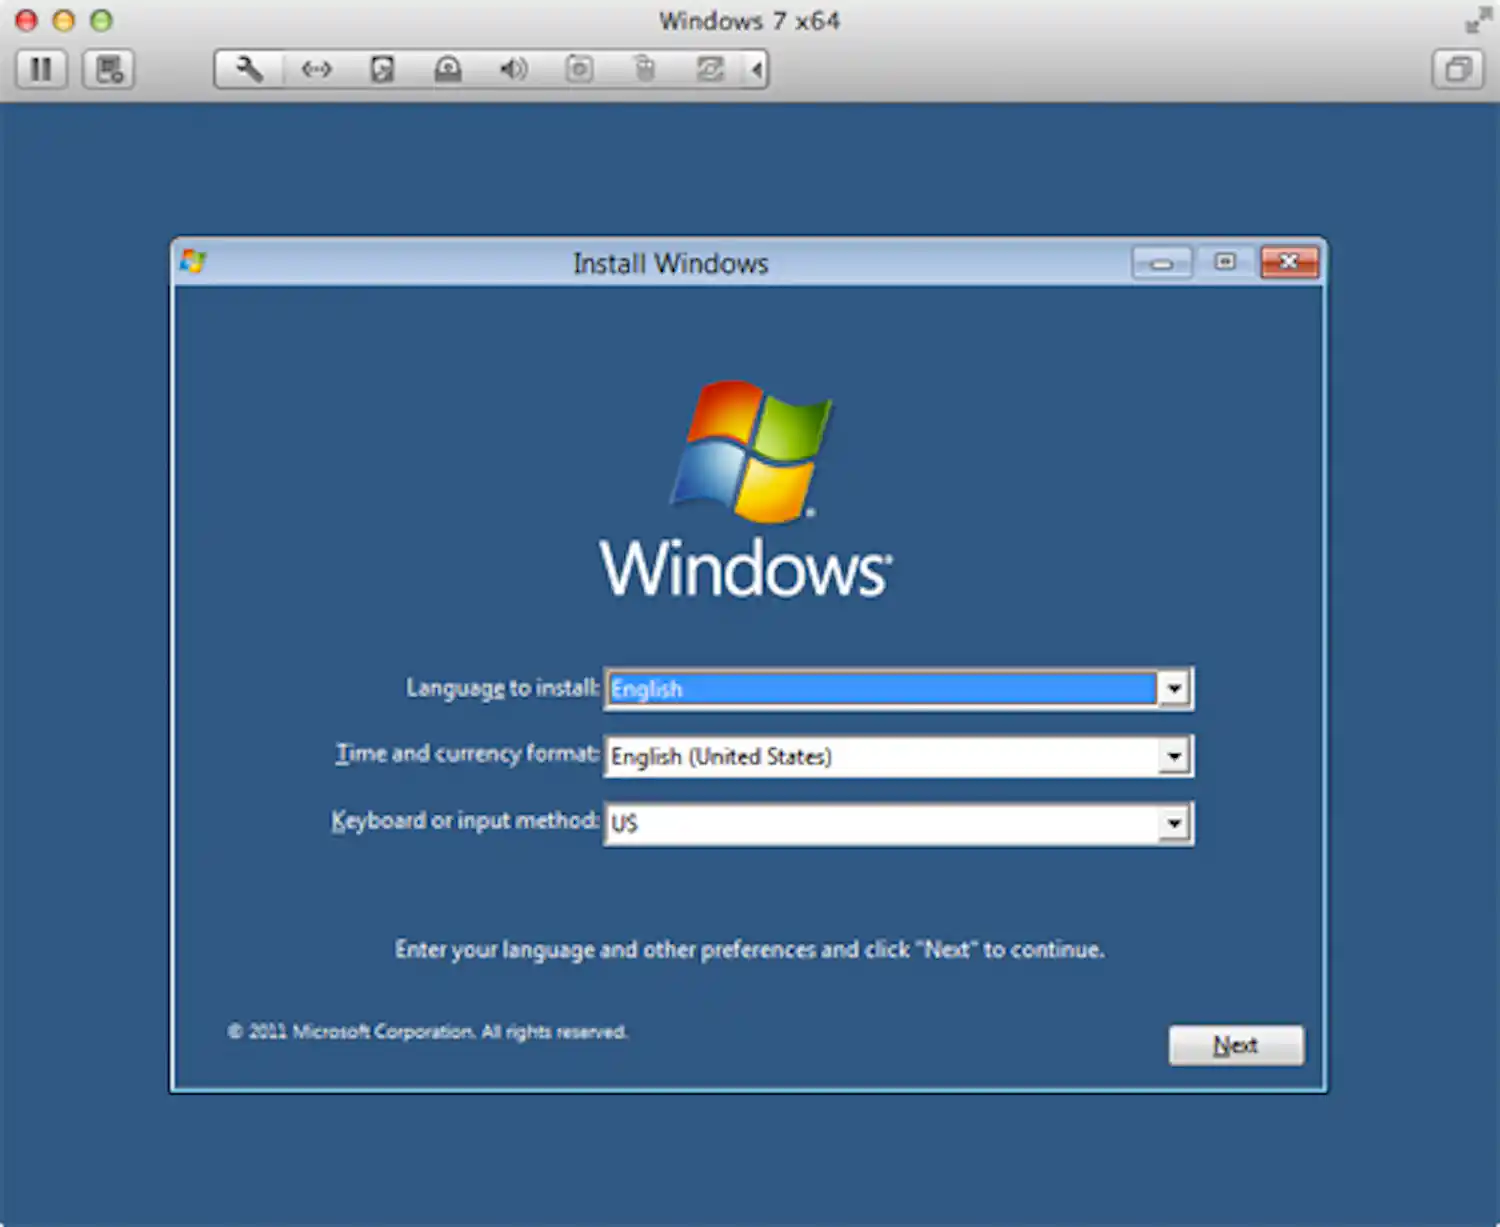Collapse the device toolbar with the arrow
Image resolution: width=1500 pixels, height=1227 pixels.
(757, 69)
